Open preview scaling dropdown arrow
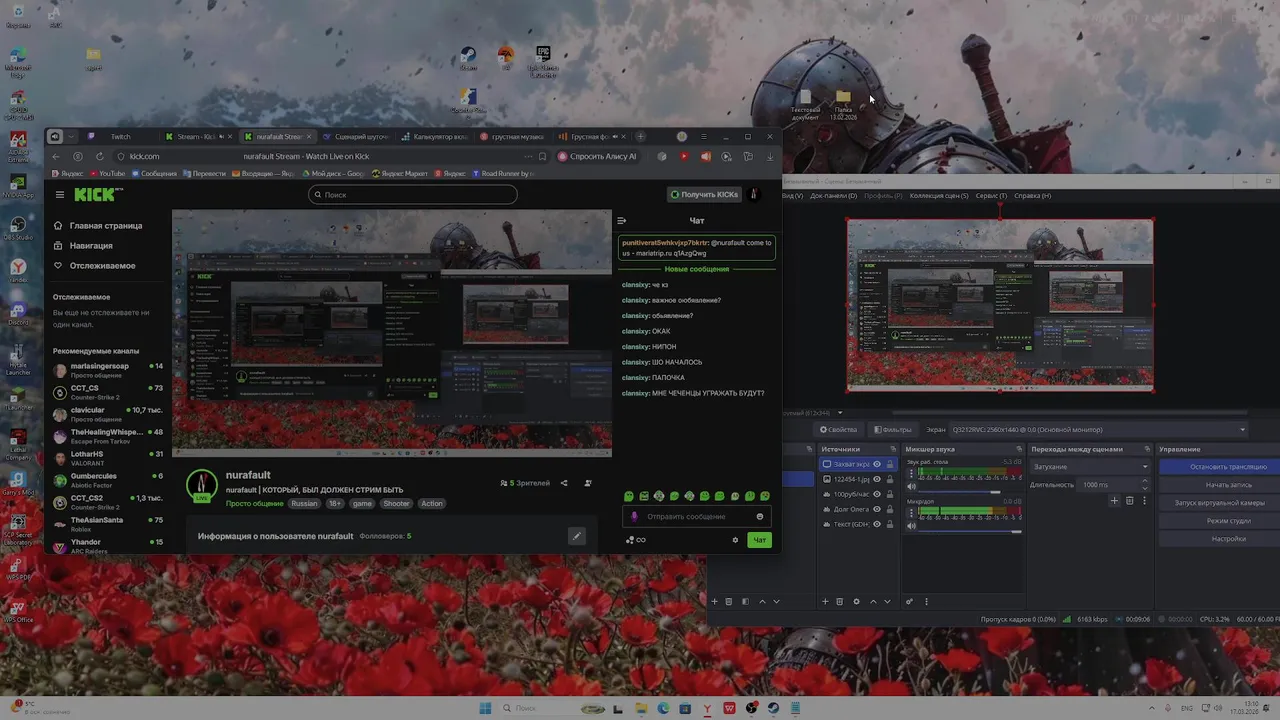Screen dimensions: 1280x720 pos(840,412)
